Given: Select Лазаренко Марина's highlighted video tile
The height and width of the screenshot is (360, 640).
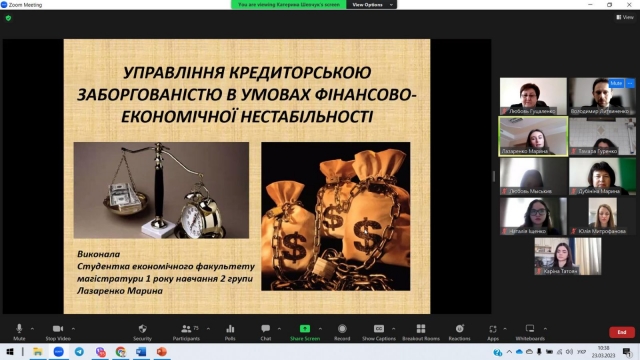Looking at the screenshot, I should click(x=533, y=136).
